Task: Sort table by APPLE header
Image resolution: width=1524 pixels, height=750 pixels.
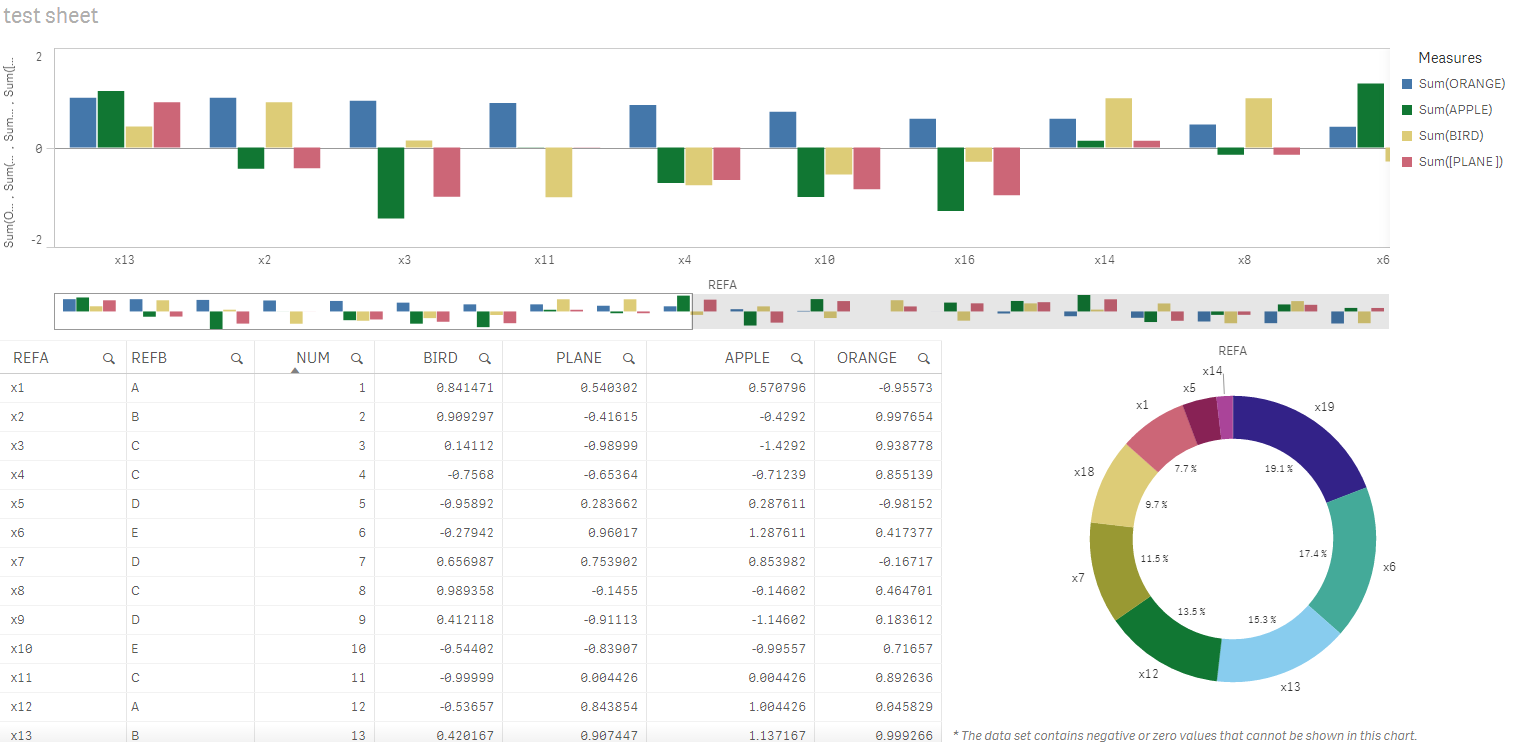Action: (x=748, y=358)
